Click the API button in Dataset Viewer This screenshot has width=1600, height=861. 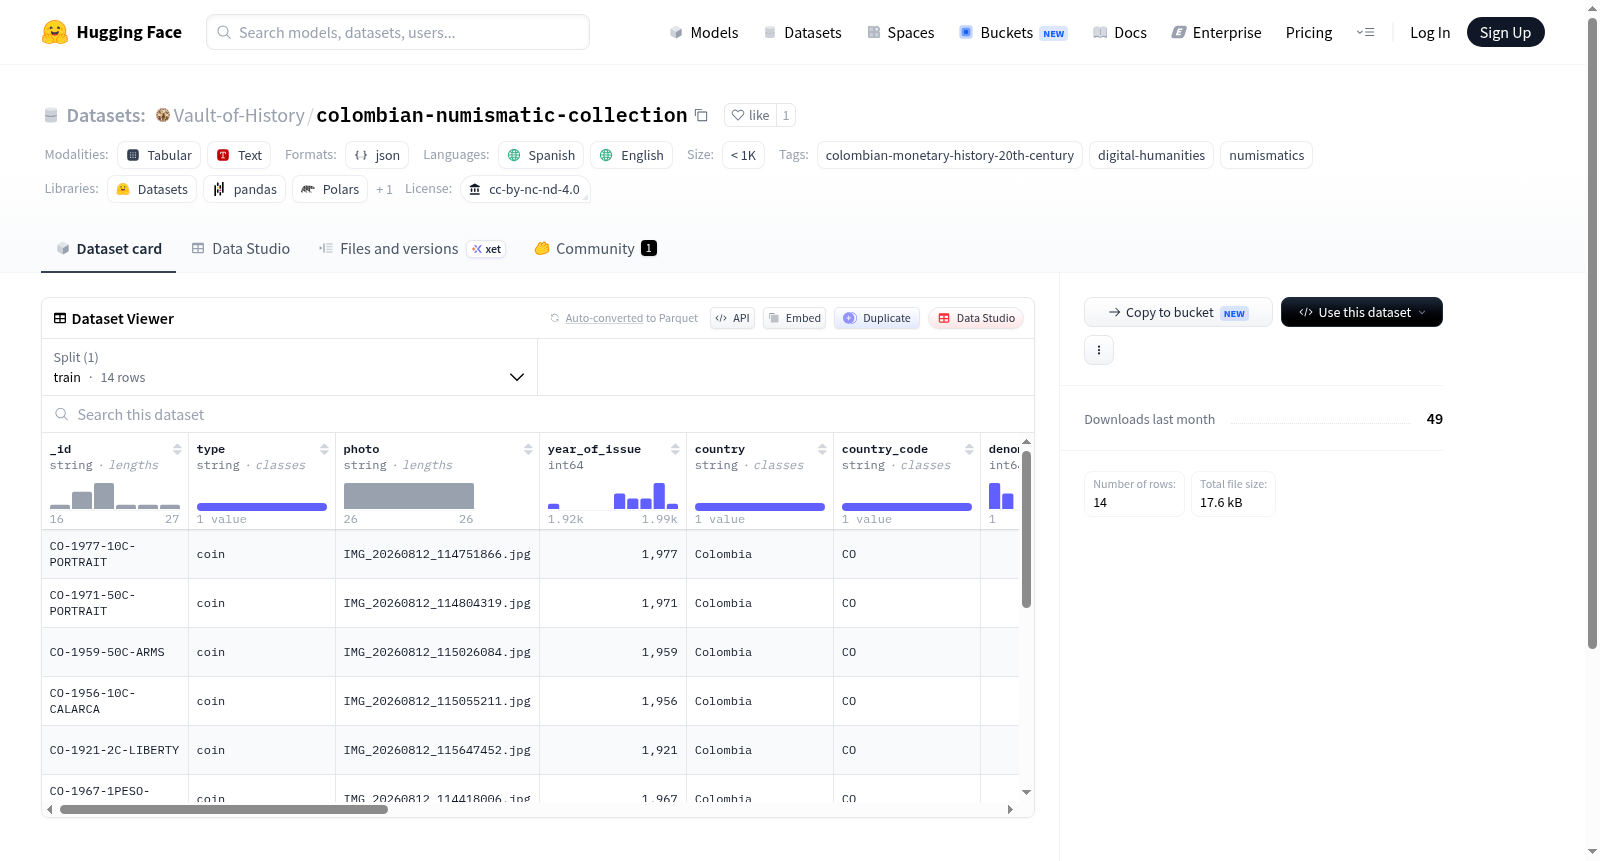click(x=732, y=318)
